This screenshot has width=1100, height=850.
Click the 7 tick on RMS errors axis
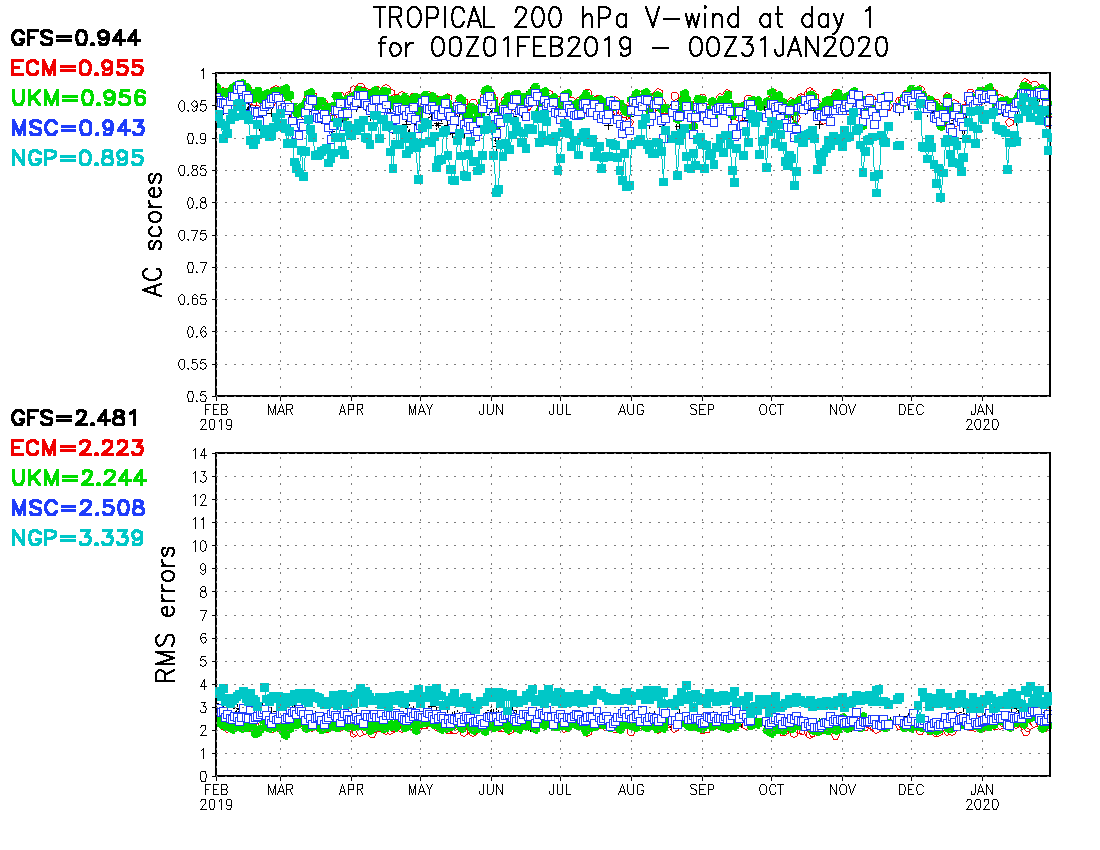coord(203,615)
